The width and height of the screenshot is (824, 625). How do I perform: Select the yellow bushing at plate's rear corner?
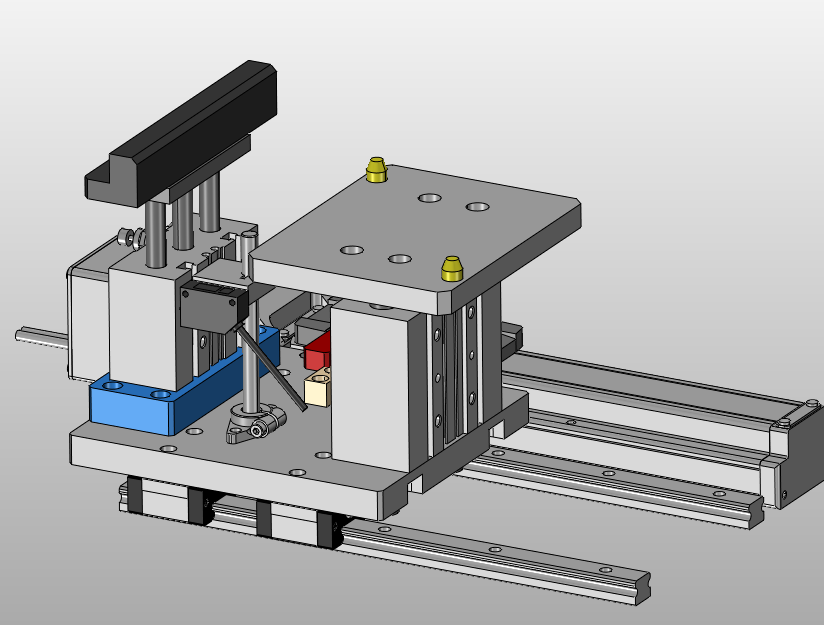pos(376,169)
